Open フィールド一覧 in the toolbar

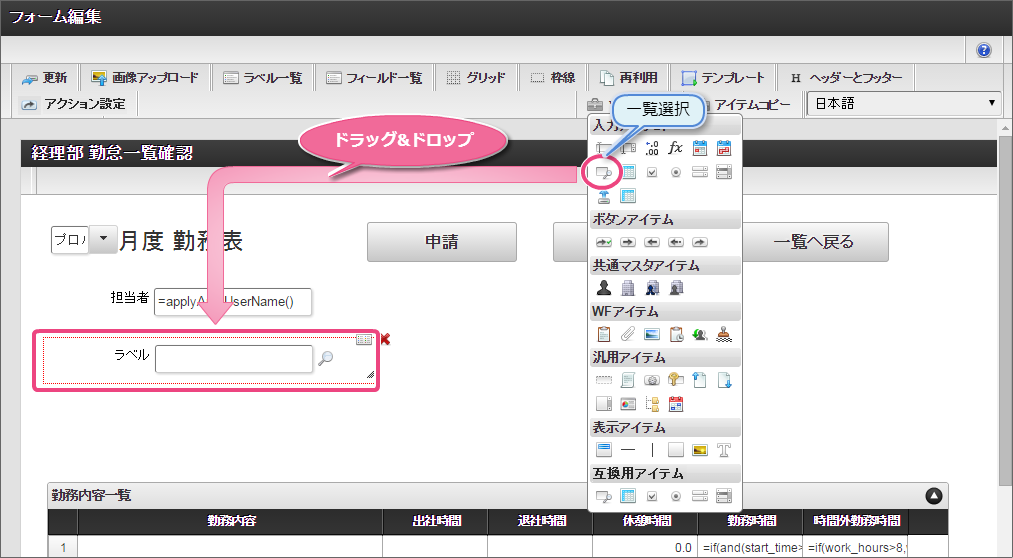[373, 78]
